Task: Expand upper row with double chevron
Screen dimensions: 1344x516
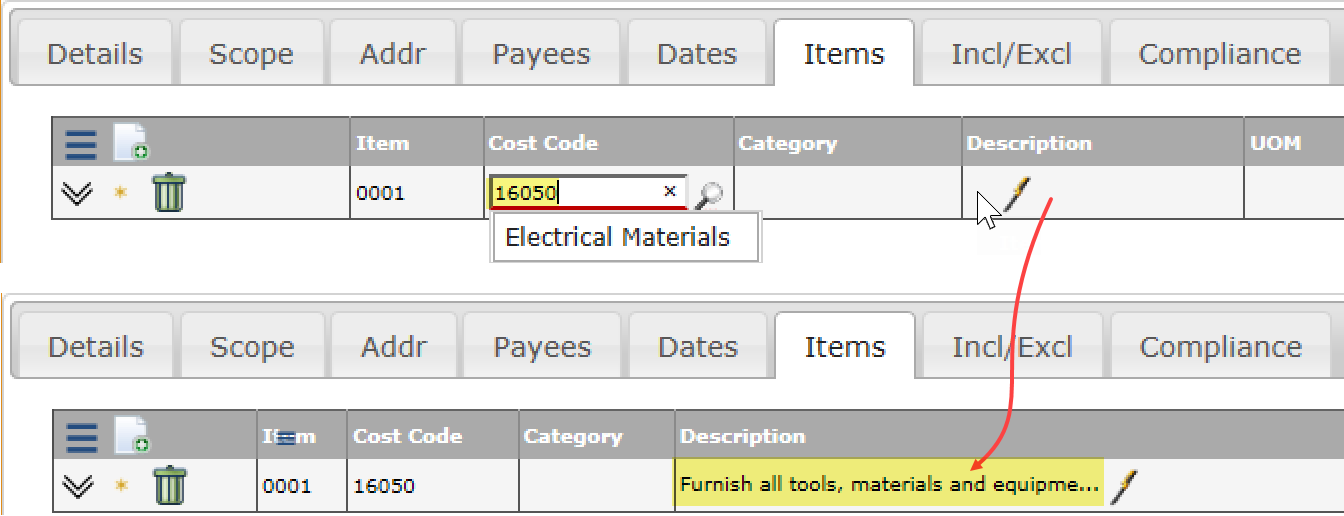Action: tap(76, 192)
